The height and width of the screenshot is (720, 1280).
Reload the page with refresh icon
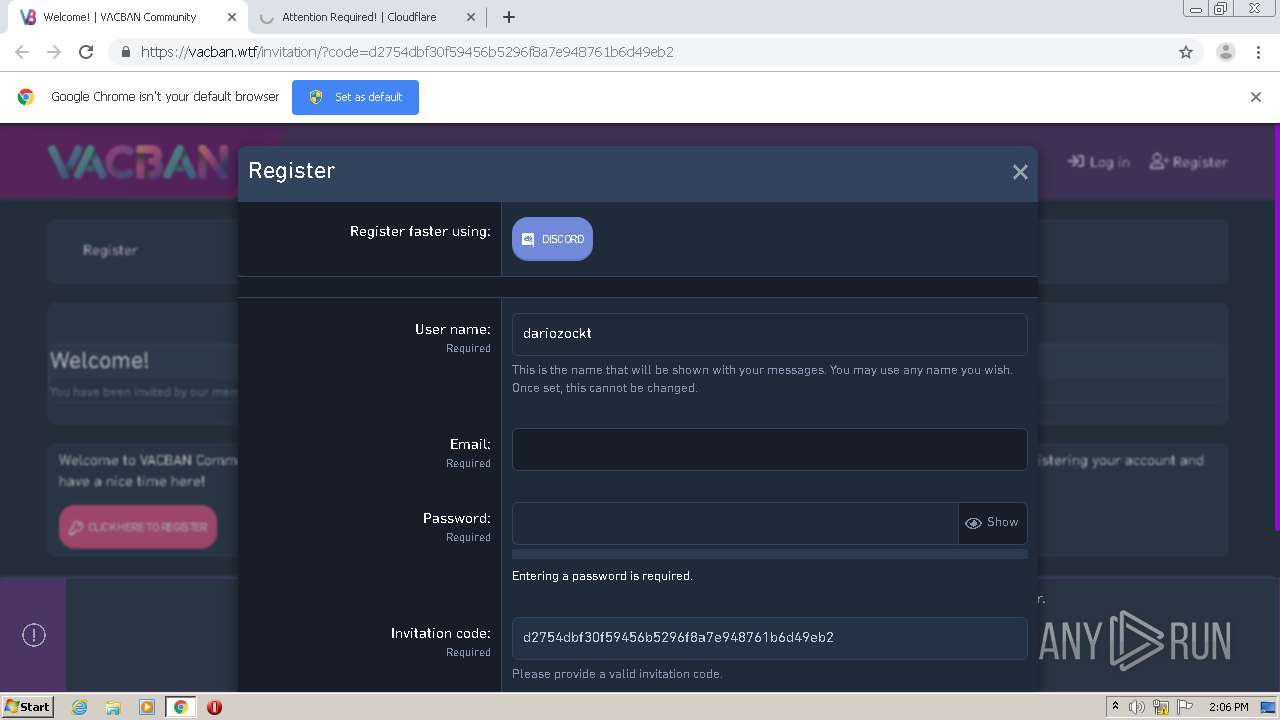86,52
